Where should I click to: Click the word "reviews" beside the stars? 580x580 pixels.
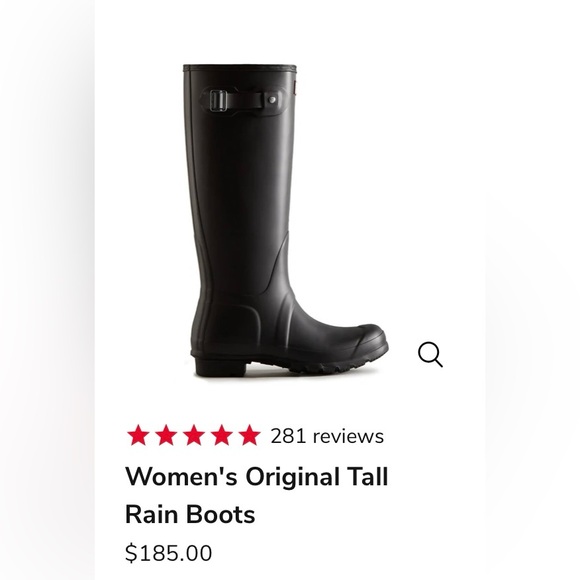click(348, 436)
